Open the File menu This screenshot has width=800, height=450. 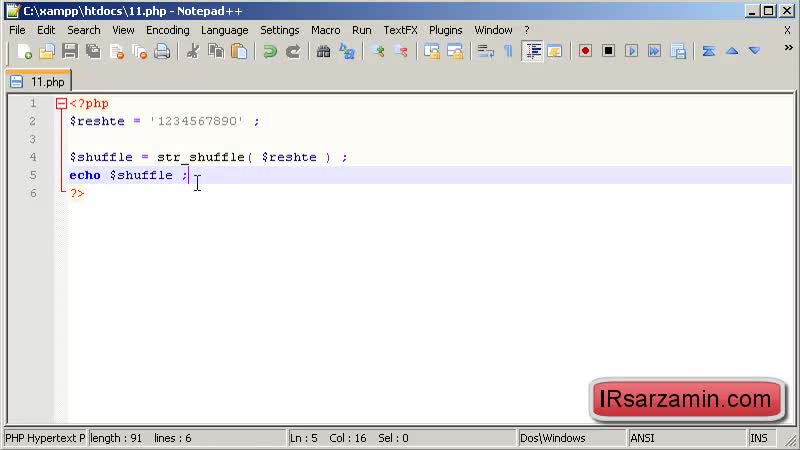click(x=17, y=30)
